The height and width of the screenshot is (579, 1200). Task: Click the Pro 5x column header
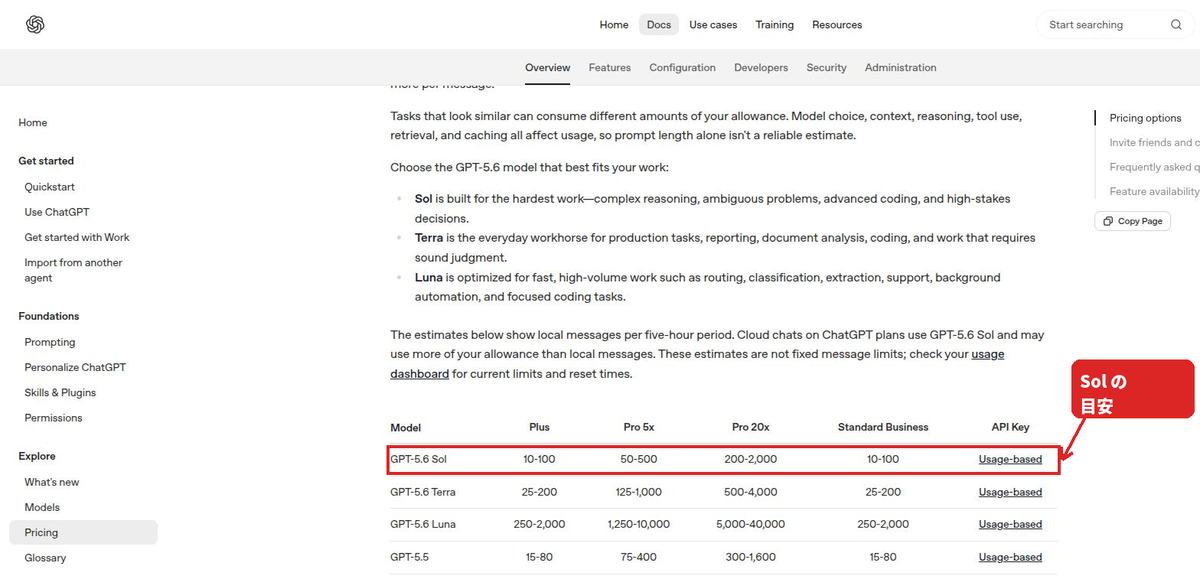[639, 427]
